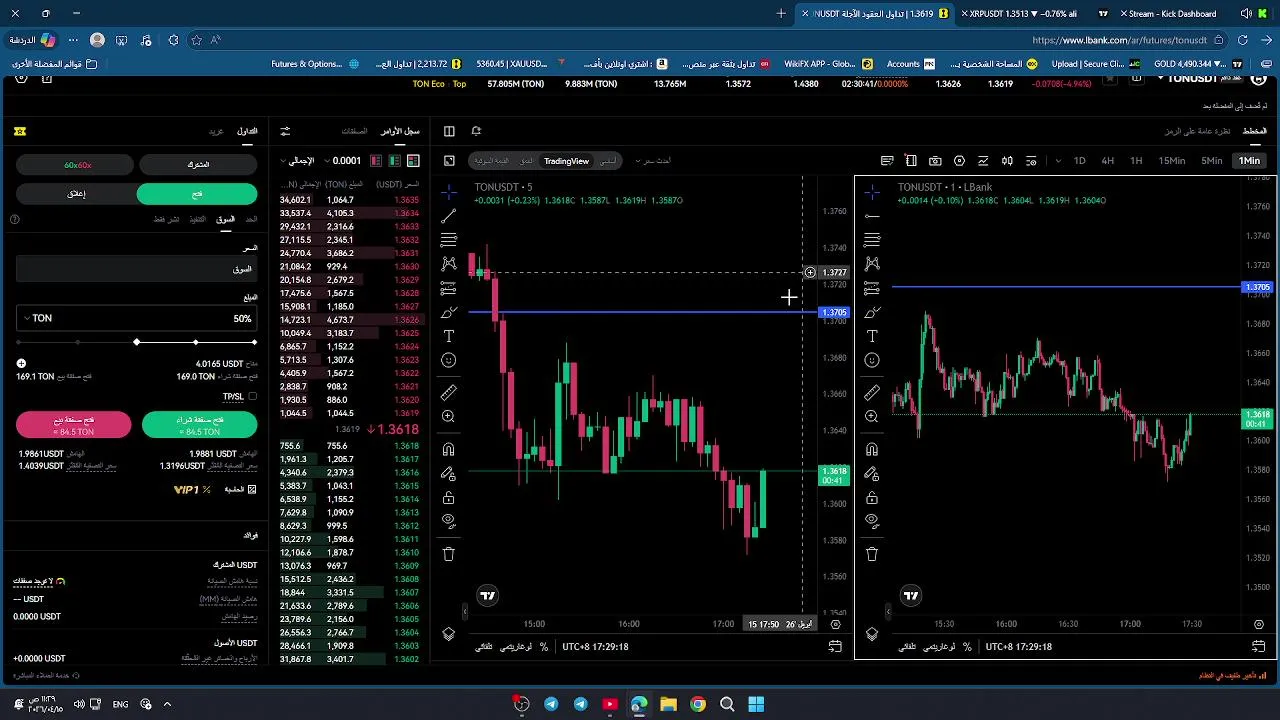Toggle magnet mode in right chart toolbar
The height and width of the screenshot is (720, 1280).
point(872,449)
